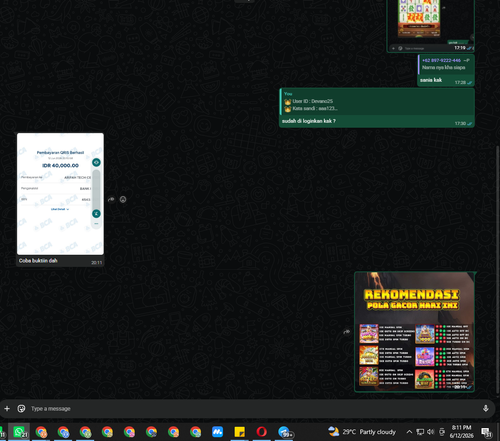React with emoji to the payment receipt
The image size is (500, 441).
[123, 199]
